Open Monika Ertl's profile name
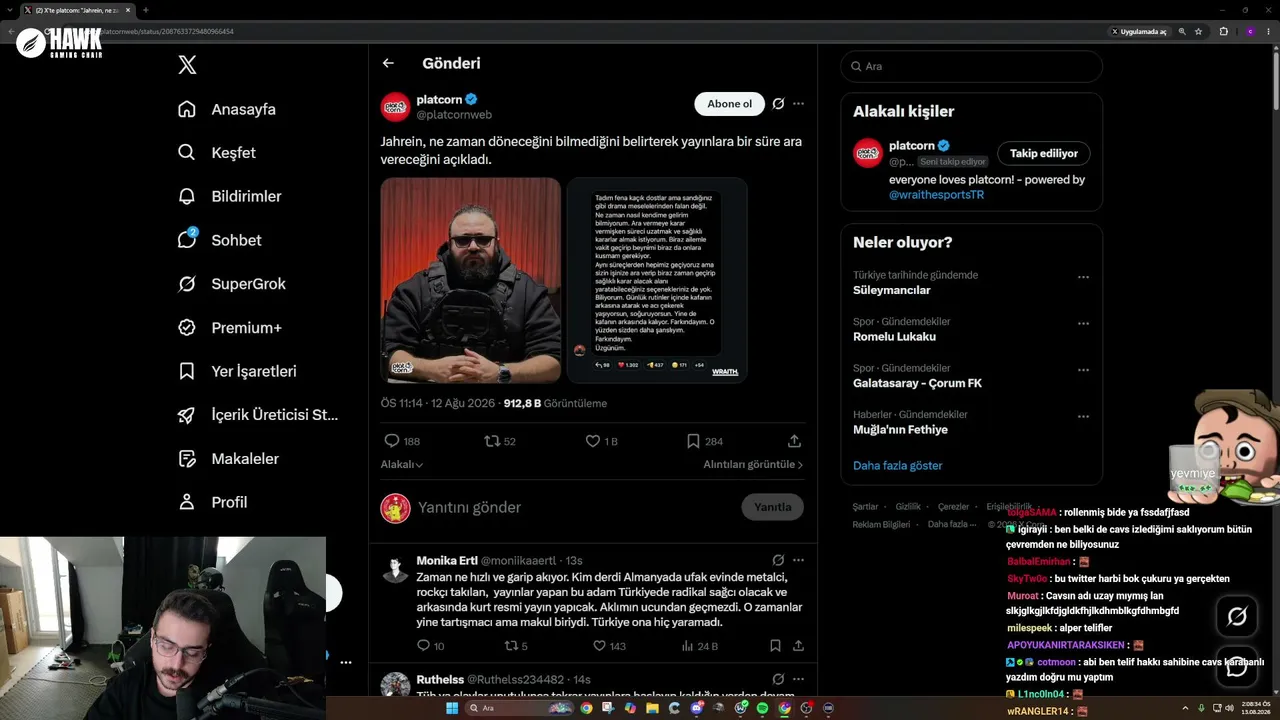Image resolution: width=1280 pixels, height=720 pixels. (446, 560)
